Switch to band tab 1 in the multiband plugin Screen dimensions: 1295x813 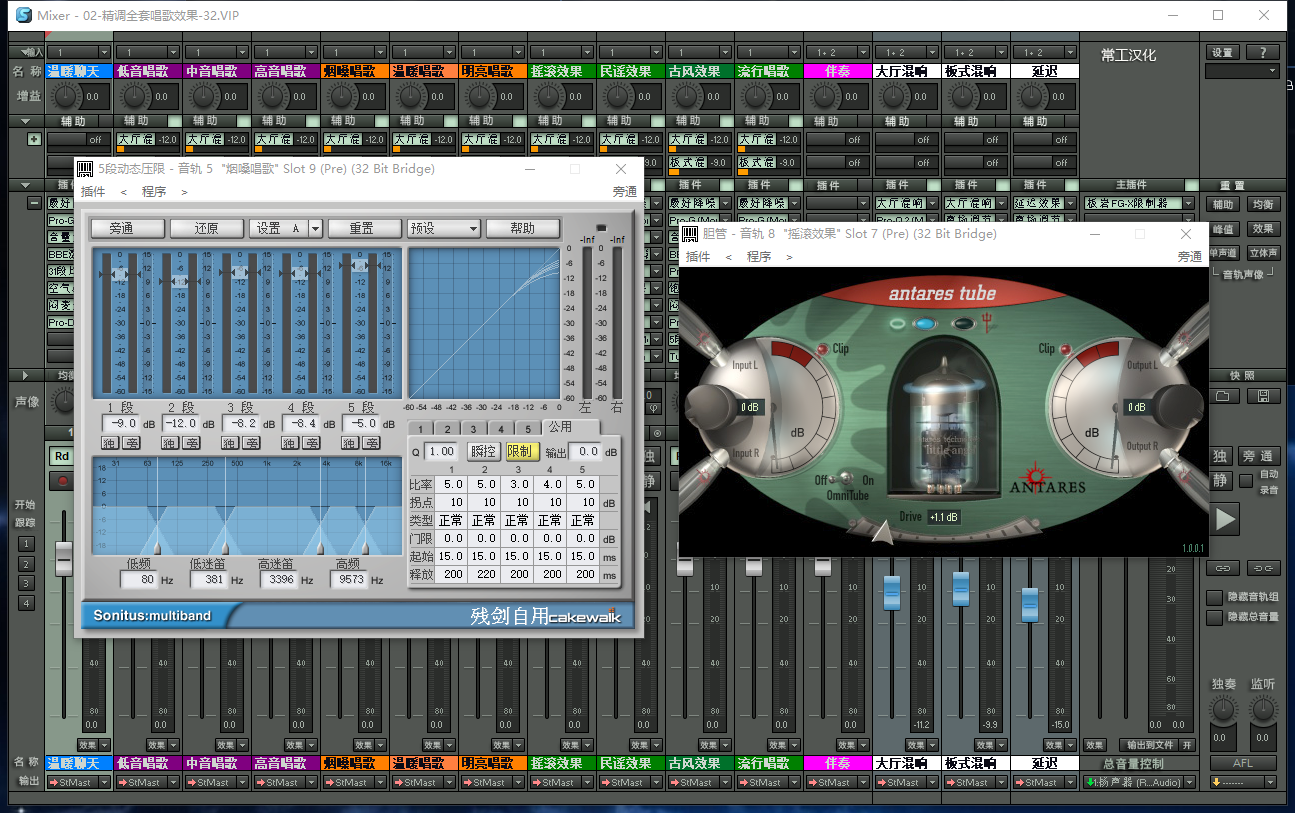click(422, 429)
